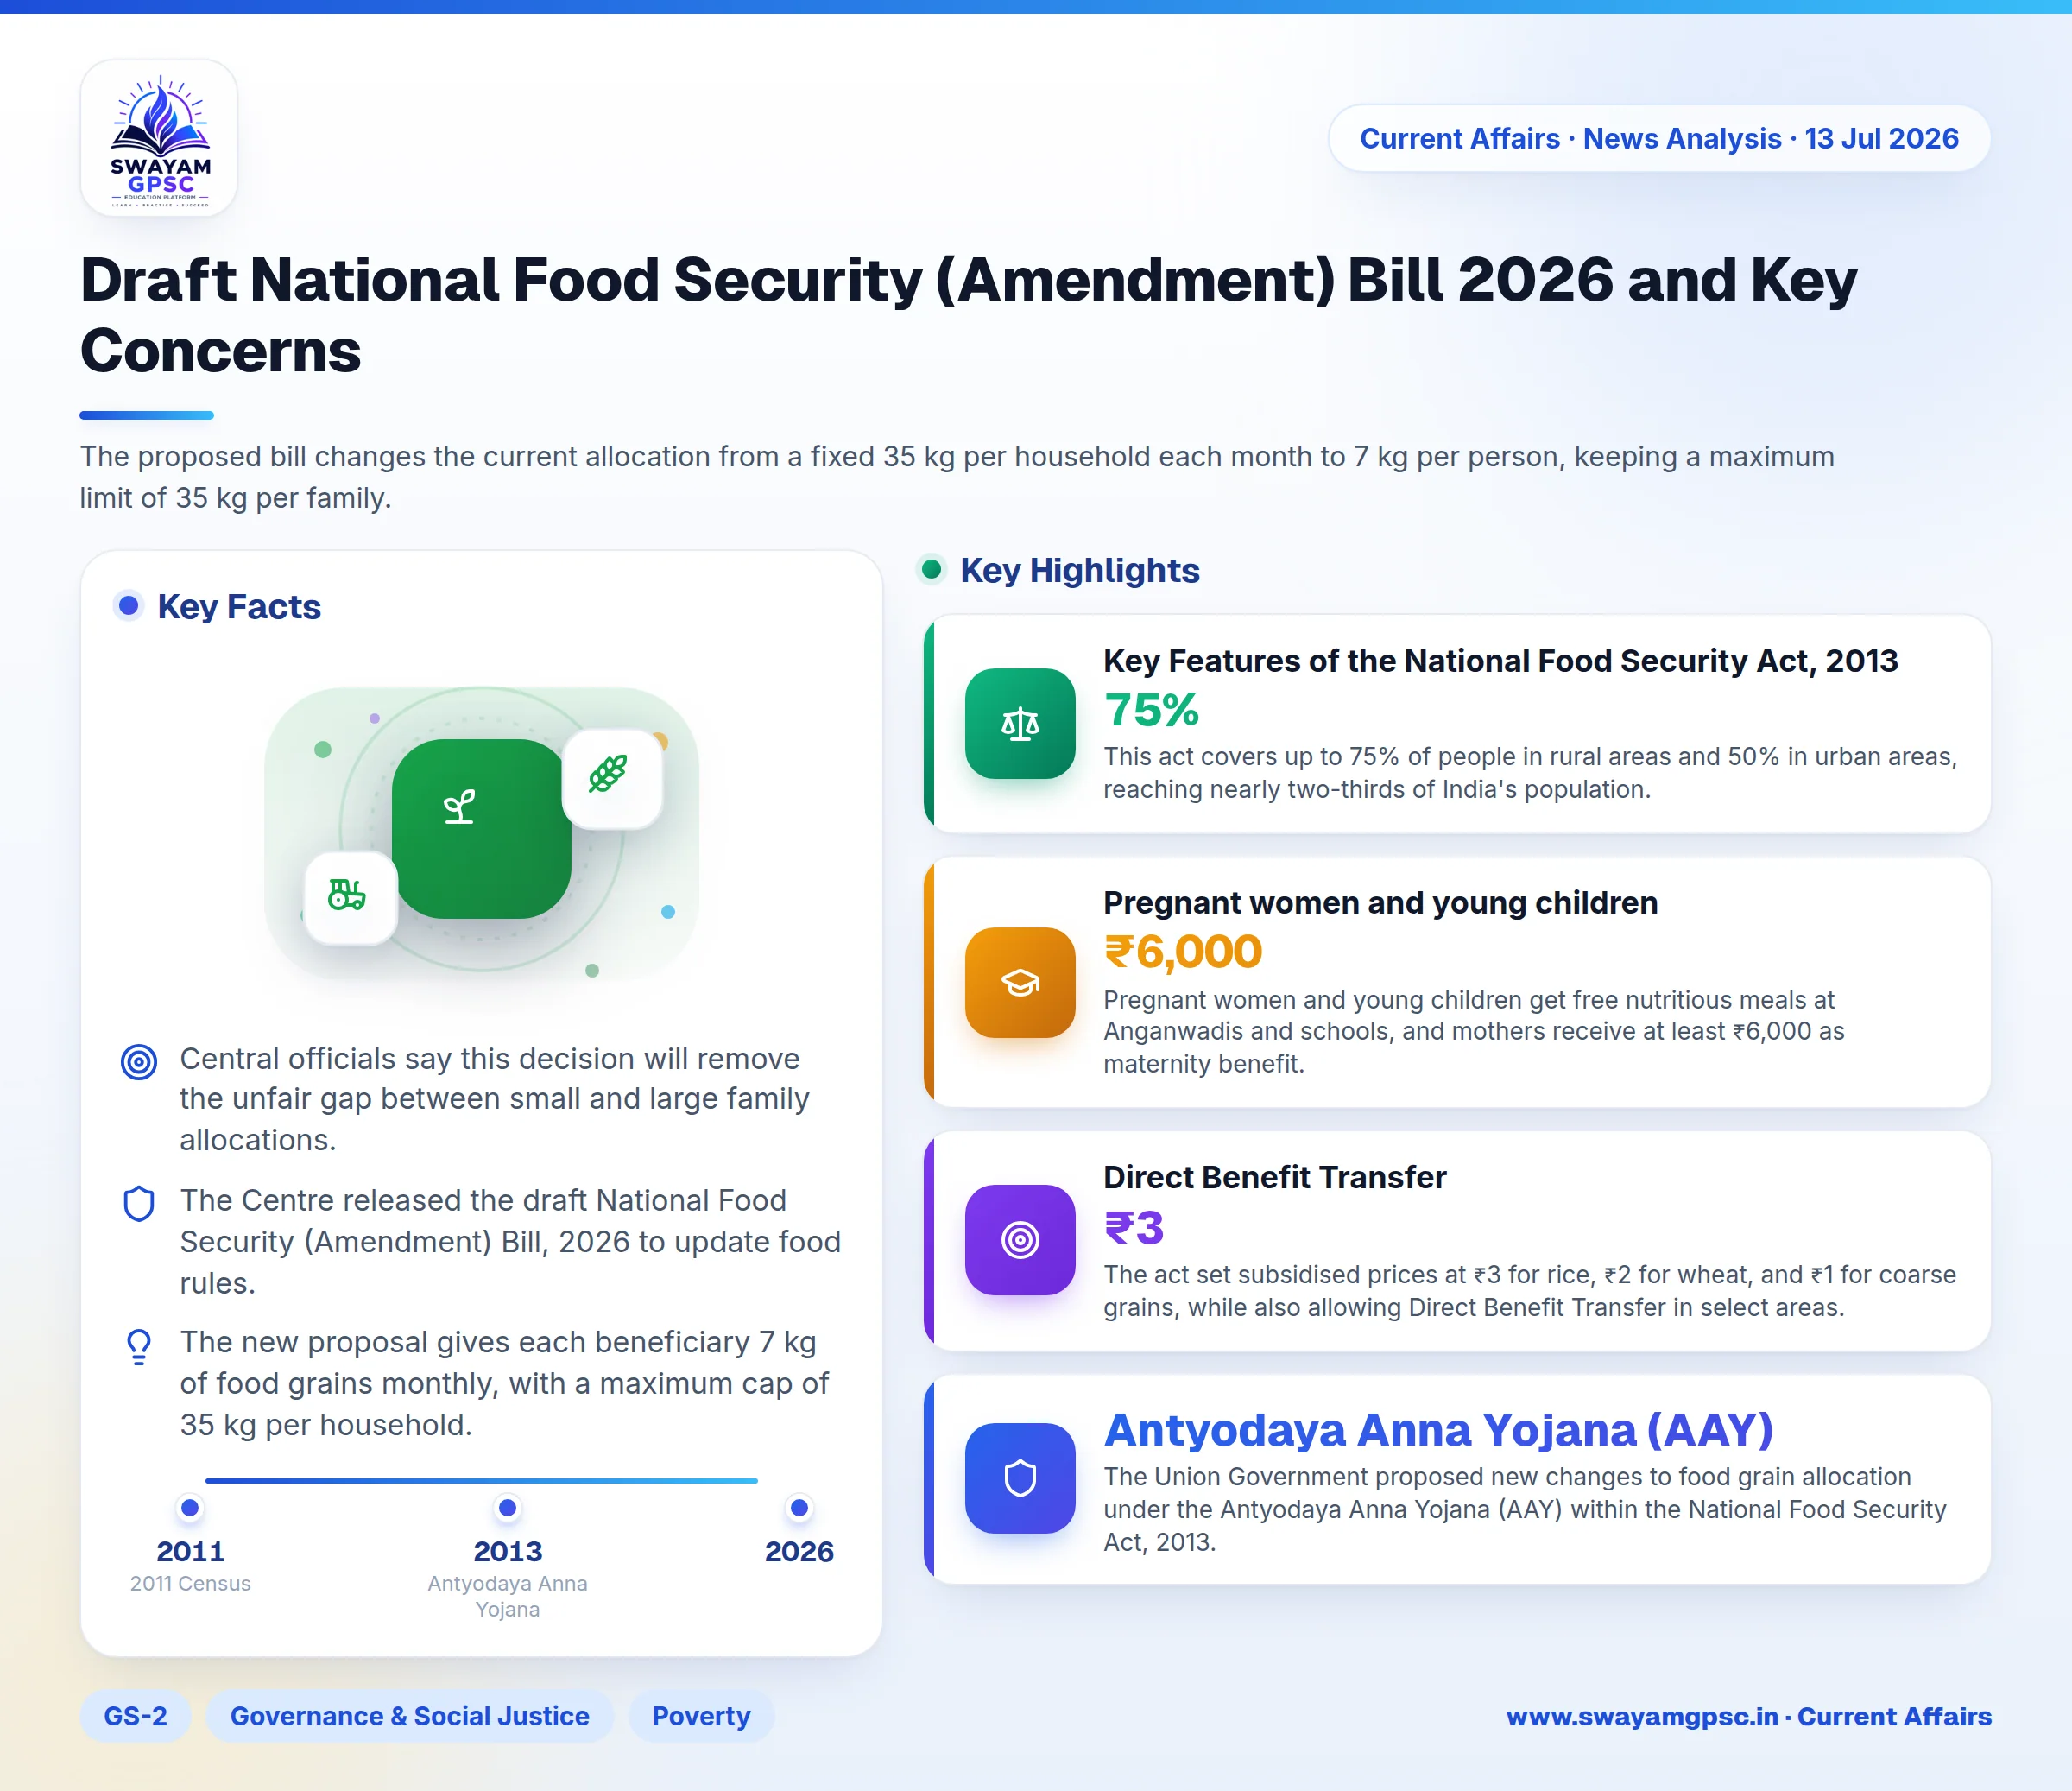This screenshot has width=2072, height=1791.
Task: Click the 75% statistic value
Action: pyautogui.click(x=1151, y=710)
